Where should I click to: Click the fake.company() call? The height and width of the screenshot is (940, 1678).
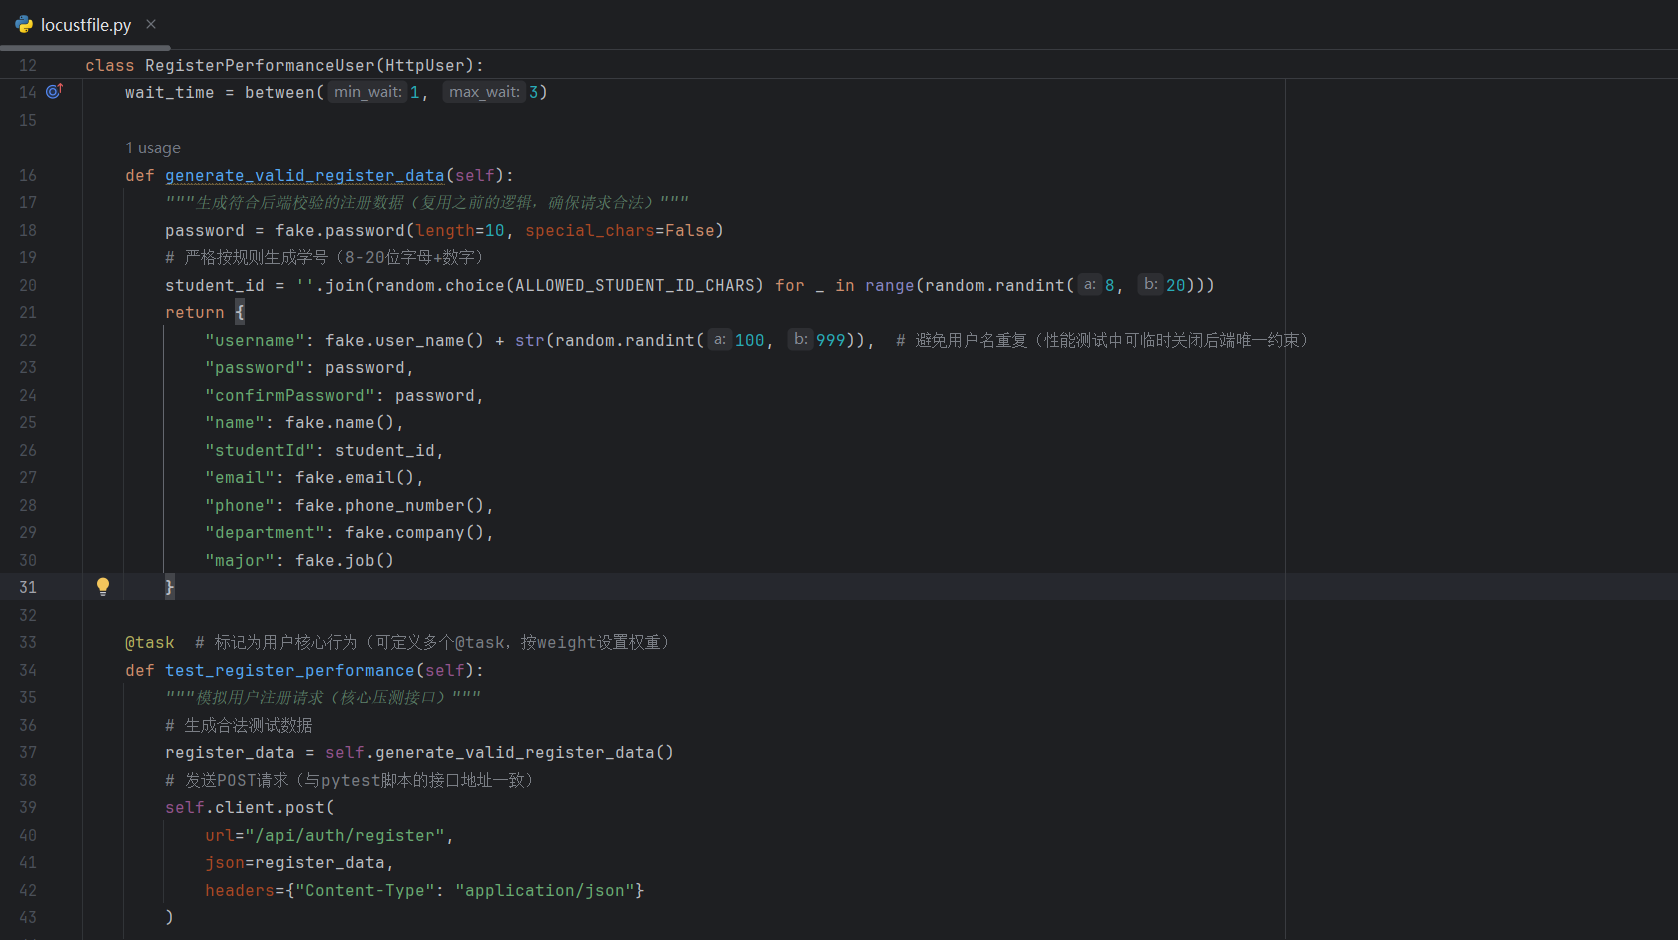pyautogui.click(x=415, y=533)
